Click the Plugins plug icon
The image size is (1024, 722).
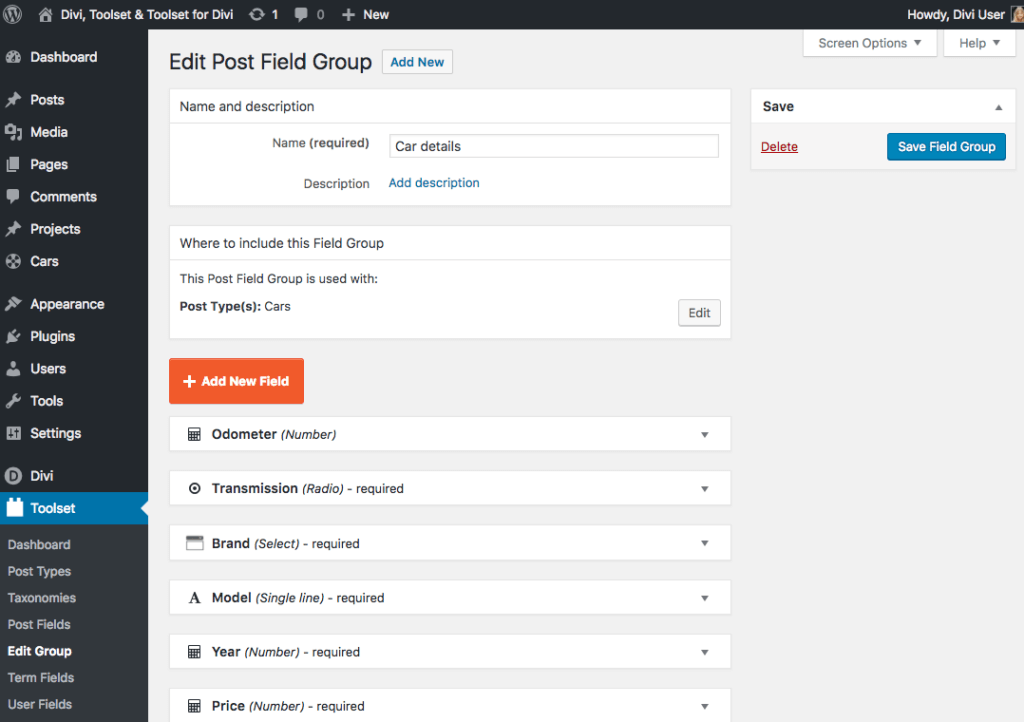pos(14,336)
